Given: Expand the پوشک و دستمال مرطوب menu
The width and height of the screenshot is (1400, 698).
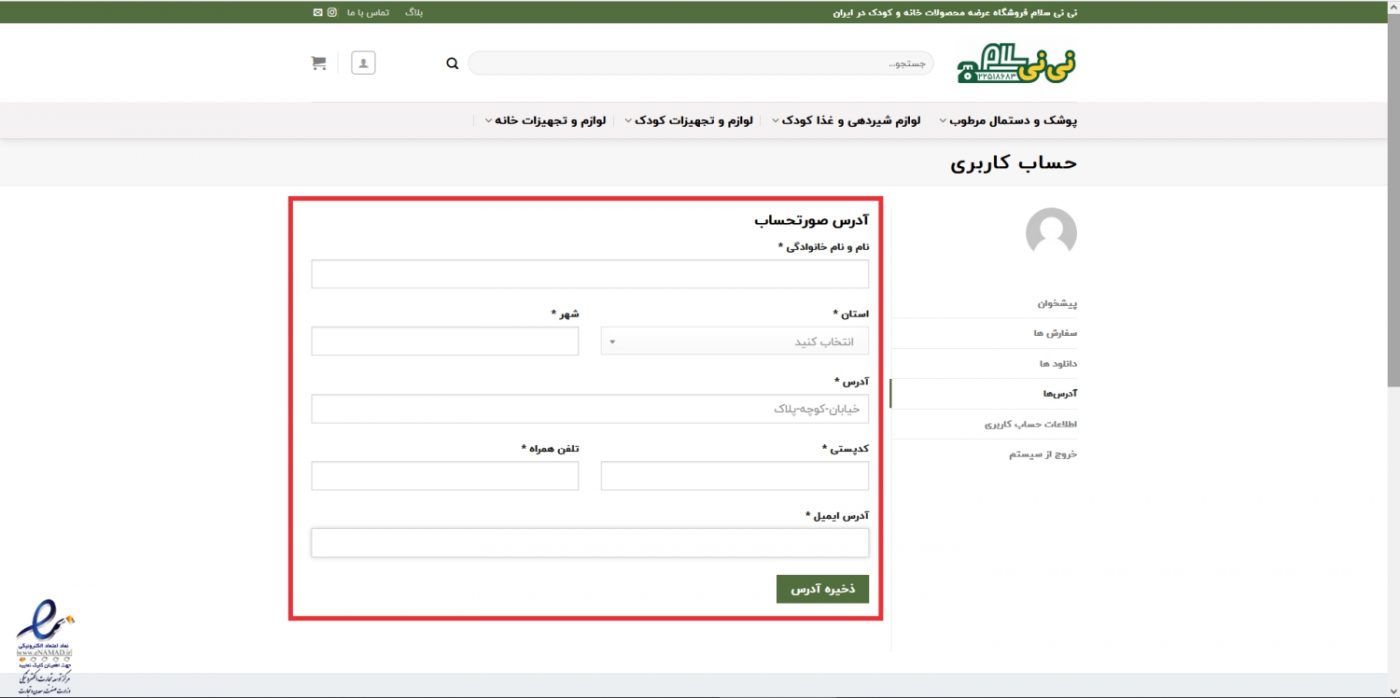Looking at the screenshot, I should 1007,120.
